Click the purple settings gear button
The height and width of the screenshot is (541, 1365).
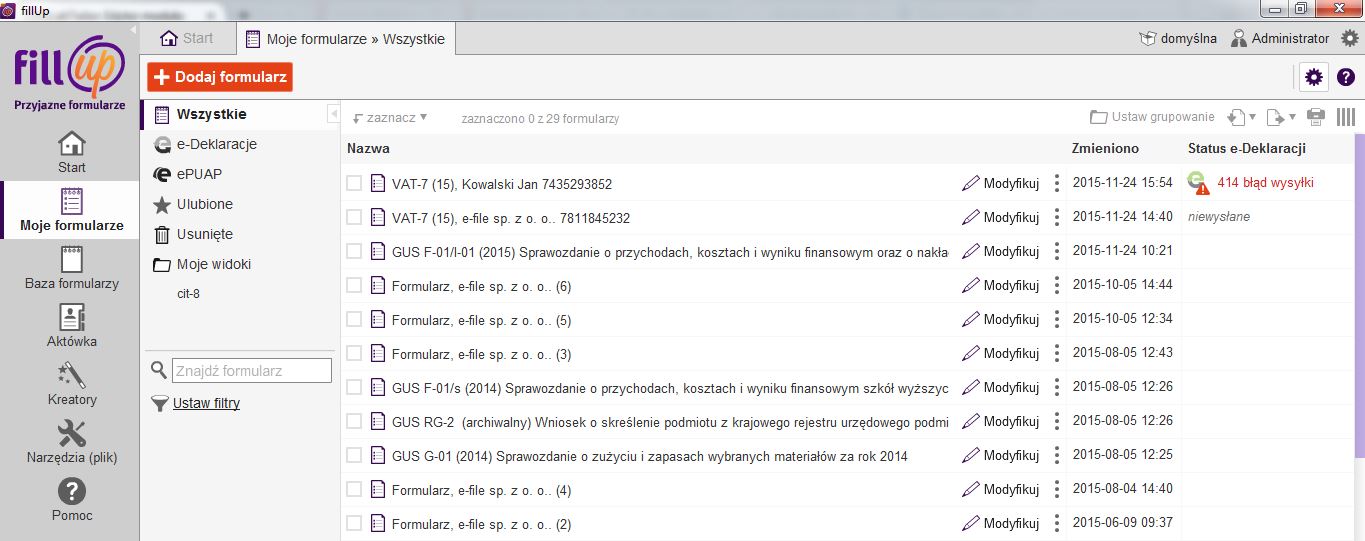point(1314,76)
